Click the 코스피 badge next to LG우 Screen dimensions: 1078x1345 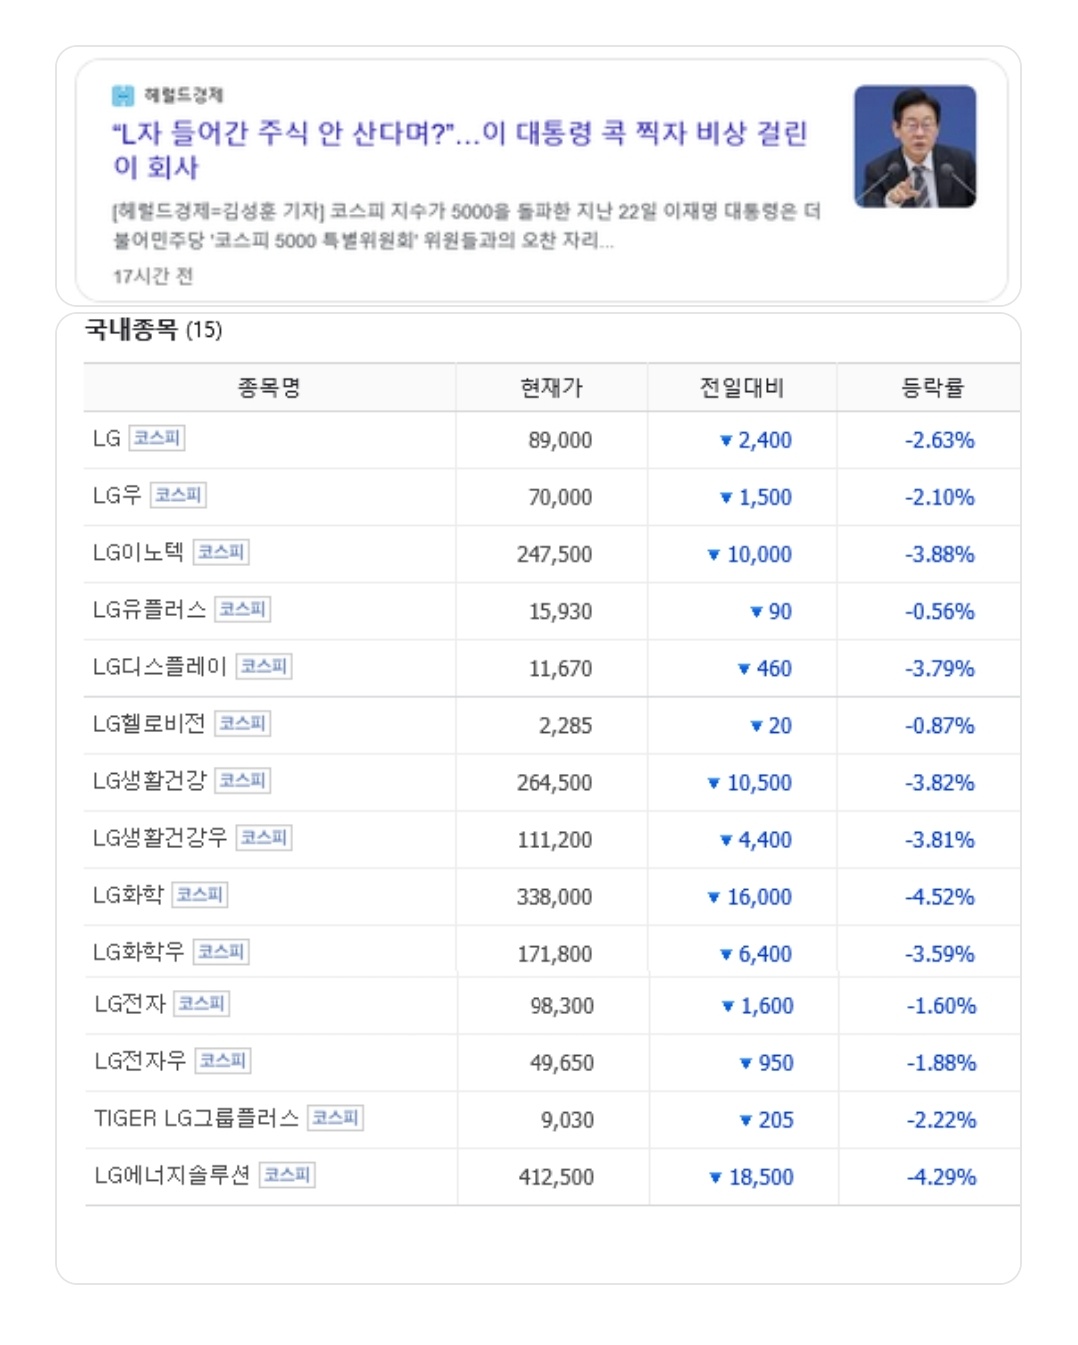tap(178, 495)
